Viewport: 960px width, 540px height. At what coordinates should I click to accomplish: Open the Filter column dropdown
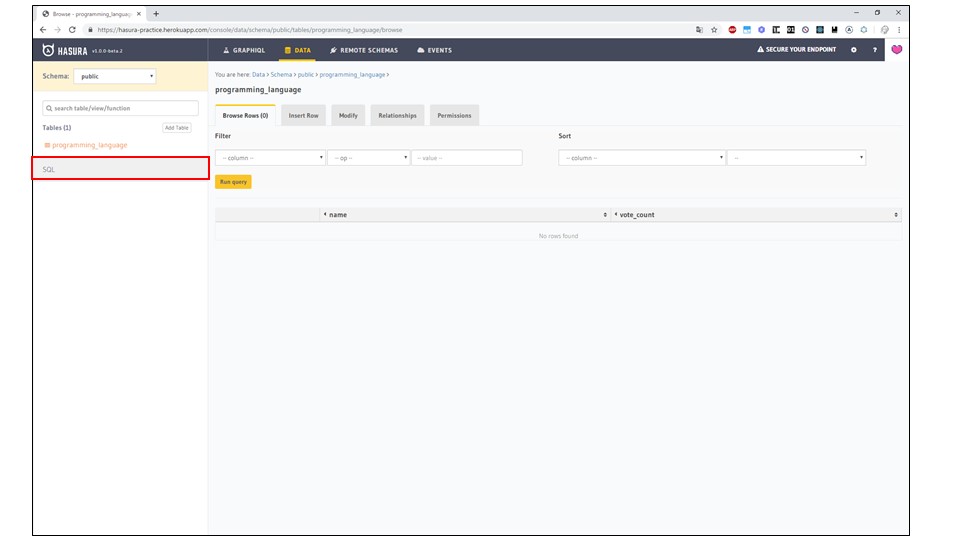270,158
